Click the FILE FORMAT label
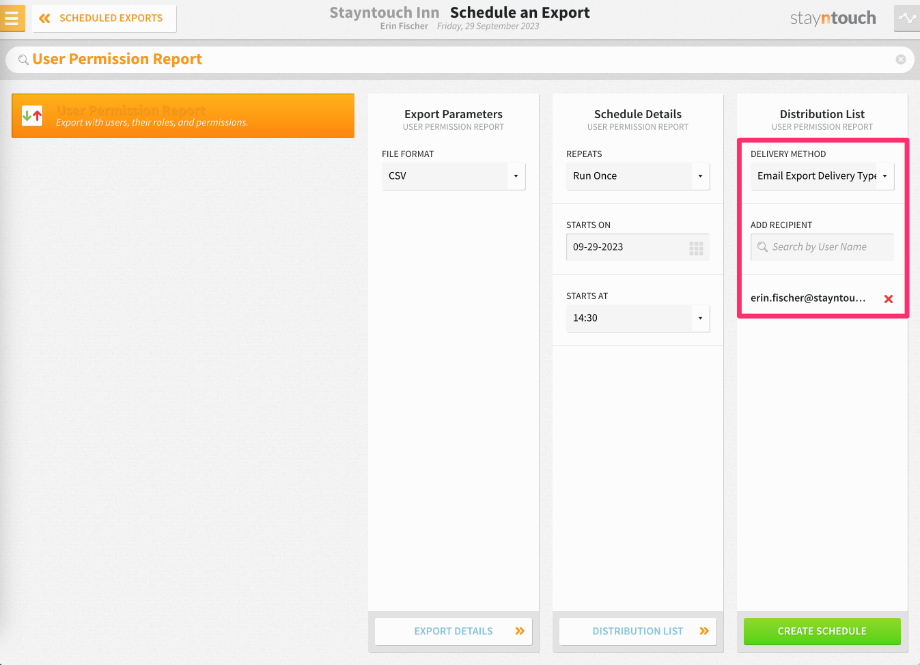The height and width of the screenshot is (665, 920). (x=408, y=154)
